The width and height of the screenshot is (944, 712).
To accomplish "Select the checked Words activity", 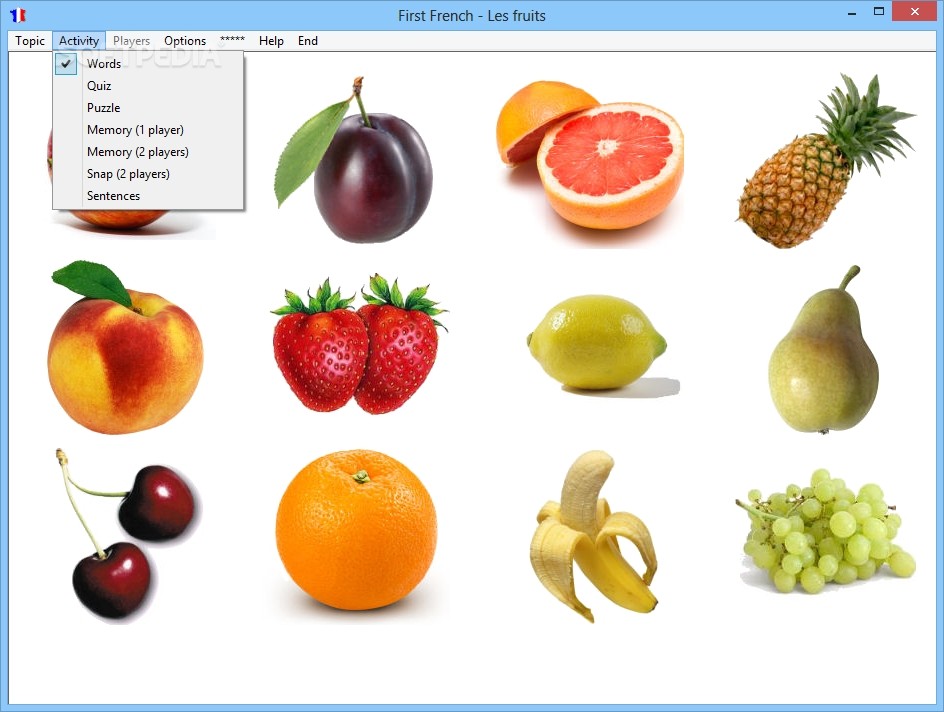I will [148, 64].
